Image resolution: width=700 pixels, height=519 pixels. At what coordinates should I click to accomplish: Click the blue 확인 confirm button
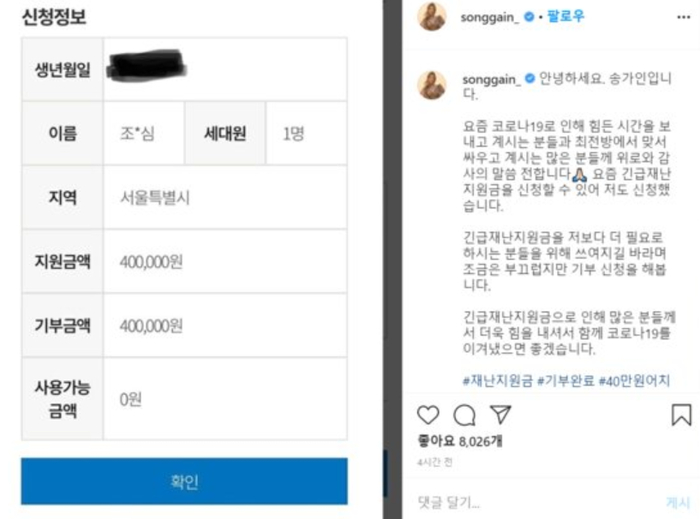pos(184,481)
